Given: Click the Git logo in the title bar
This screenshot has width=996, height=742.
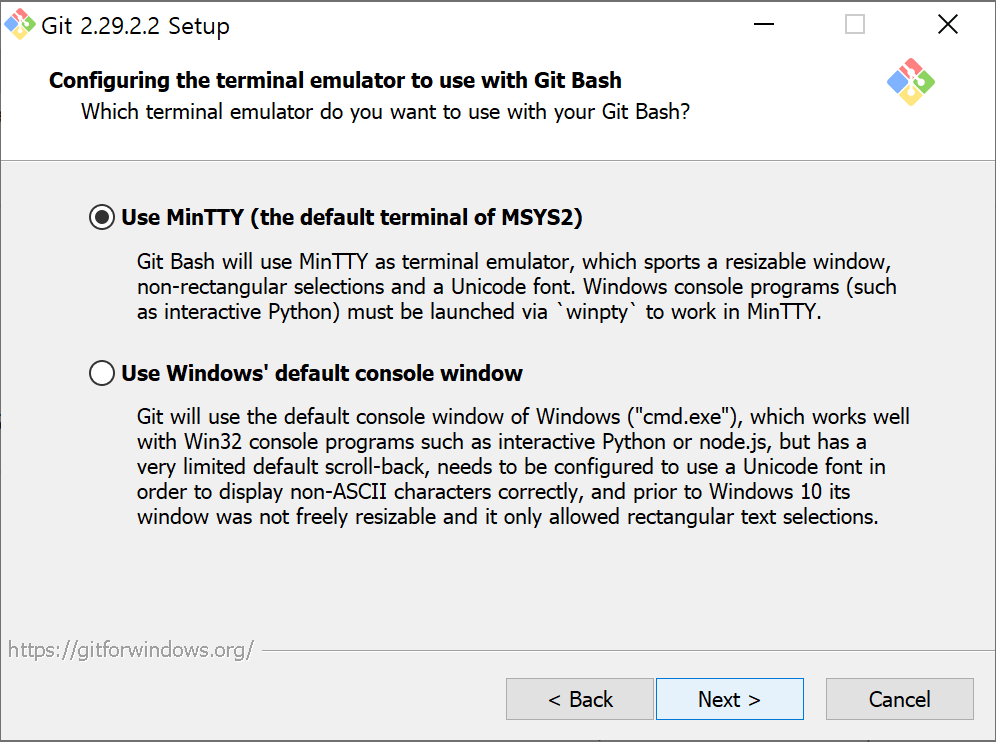Looking at the screenshot, I should tap(20, 24).
